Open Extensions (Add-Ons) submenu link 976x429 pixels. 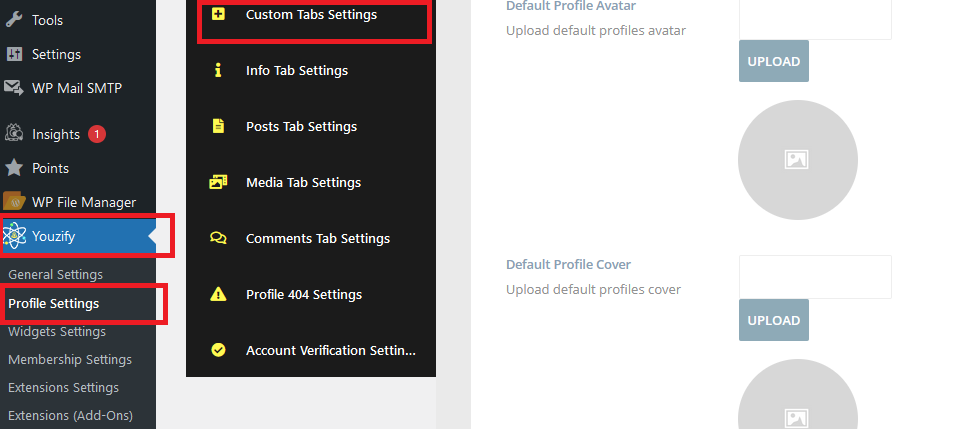(70, 415)
